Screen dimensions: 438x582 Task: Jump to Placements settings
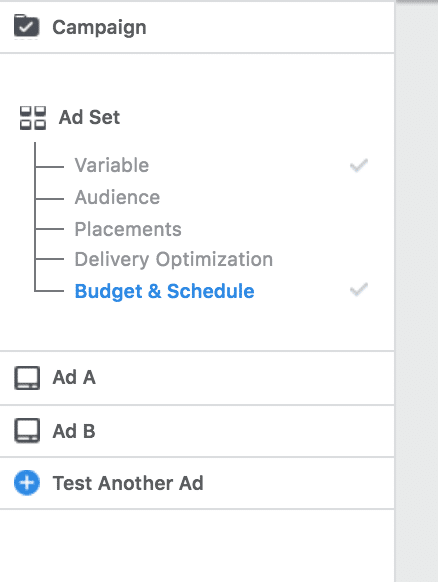tap(128, 229)
